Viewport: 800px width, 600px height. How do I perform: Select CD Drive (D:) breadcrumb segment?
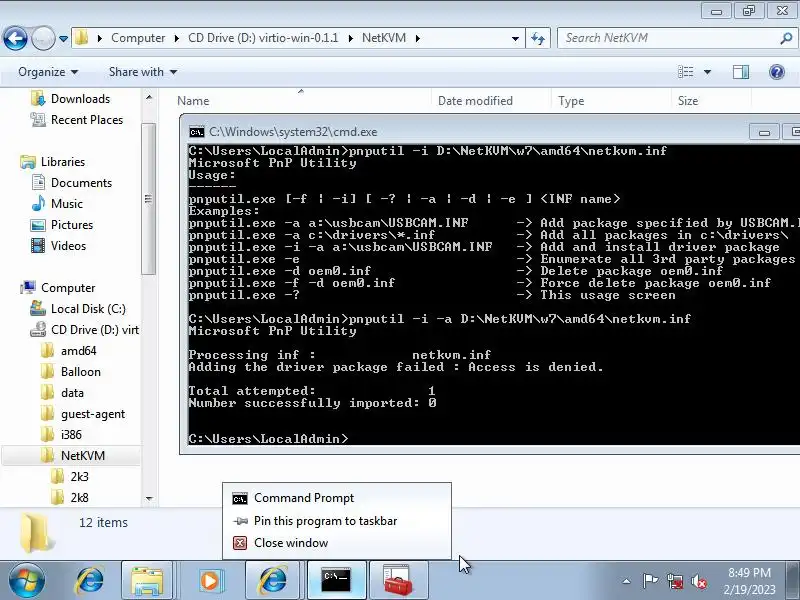coord(263,38)
